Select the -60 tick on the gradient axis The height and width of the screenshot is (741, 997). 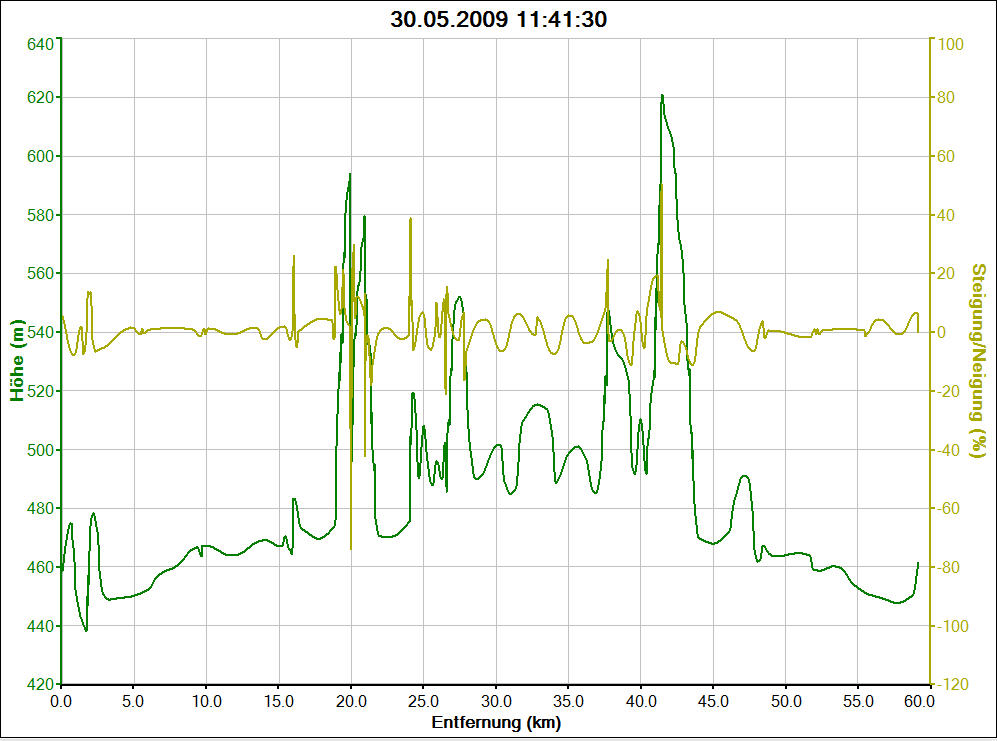point(948,508)
